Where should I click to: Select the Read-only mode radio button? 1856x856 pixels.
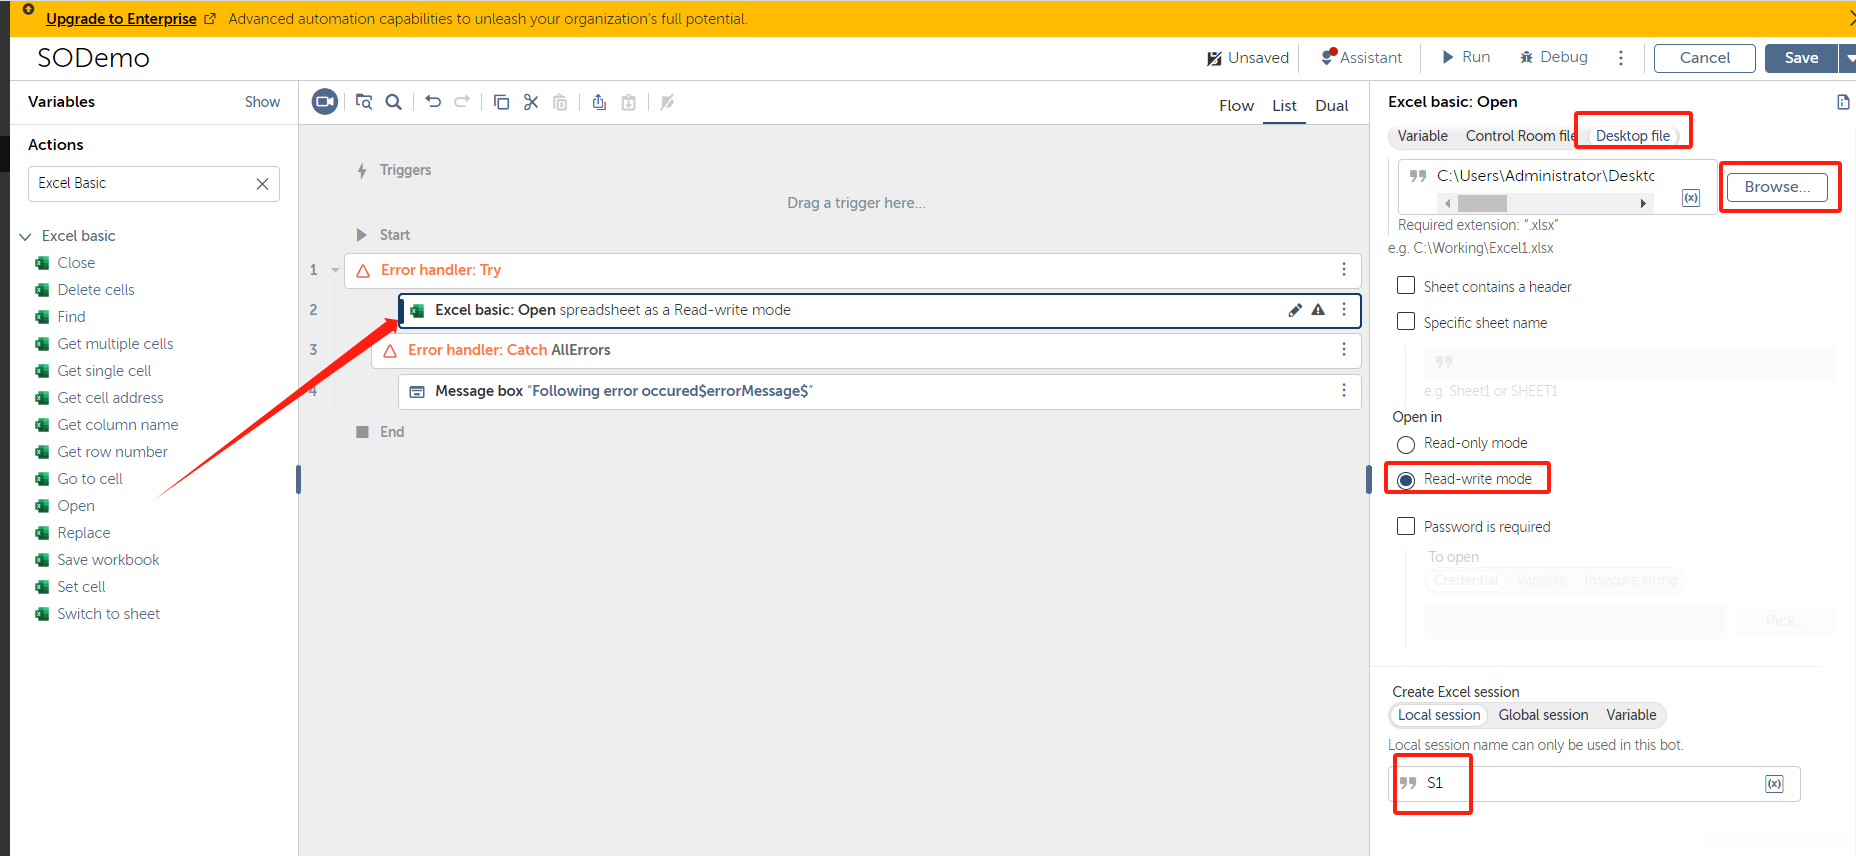[1406, 444]
